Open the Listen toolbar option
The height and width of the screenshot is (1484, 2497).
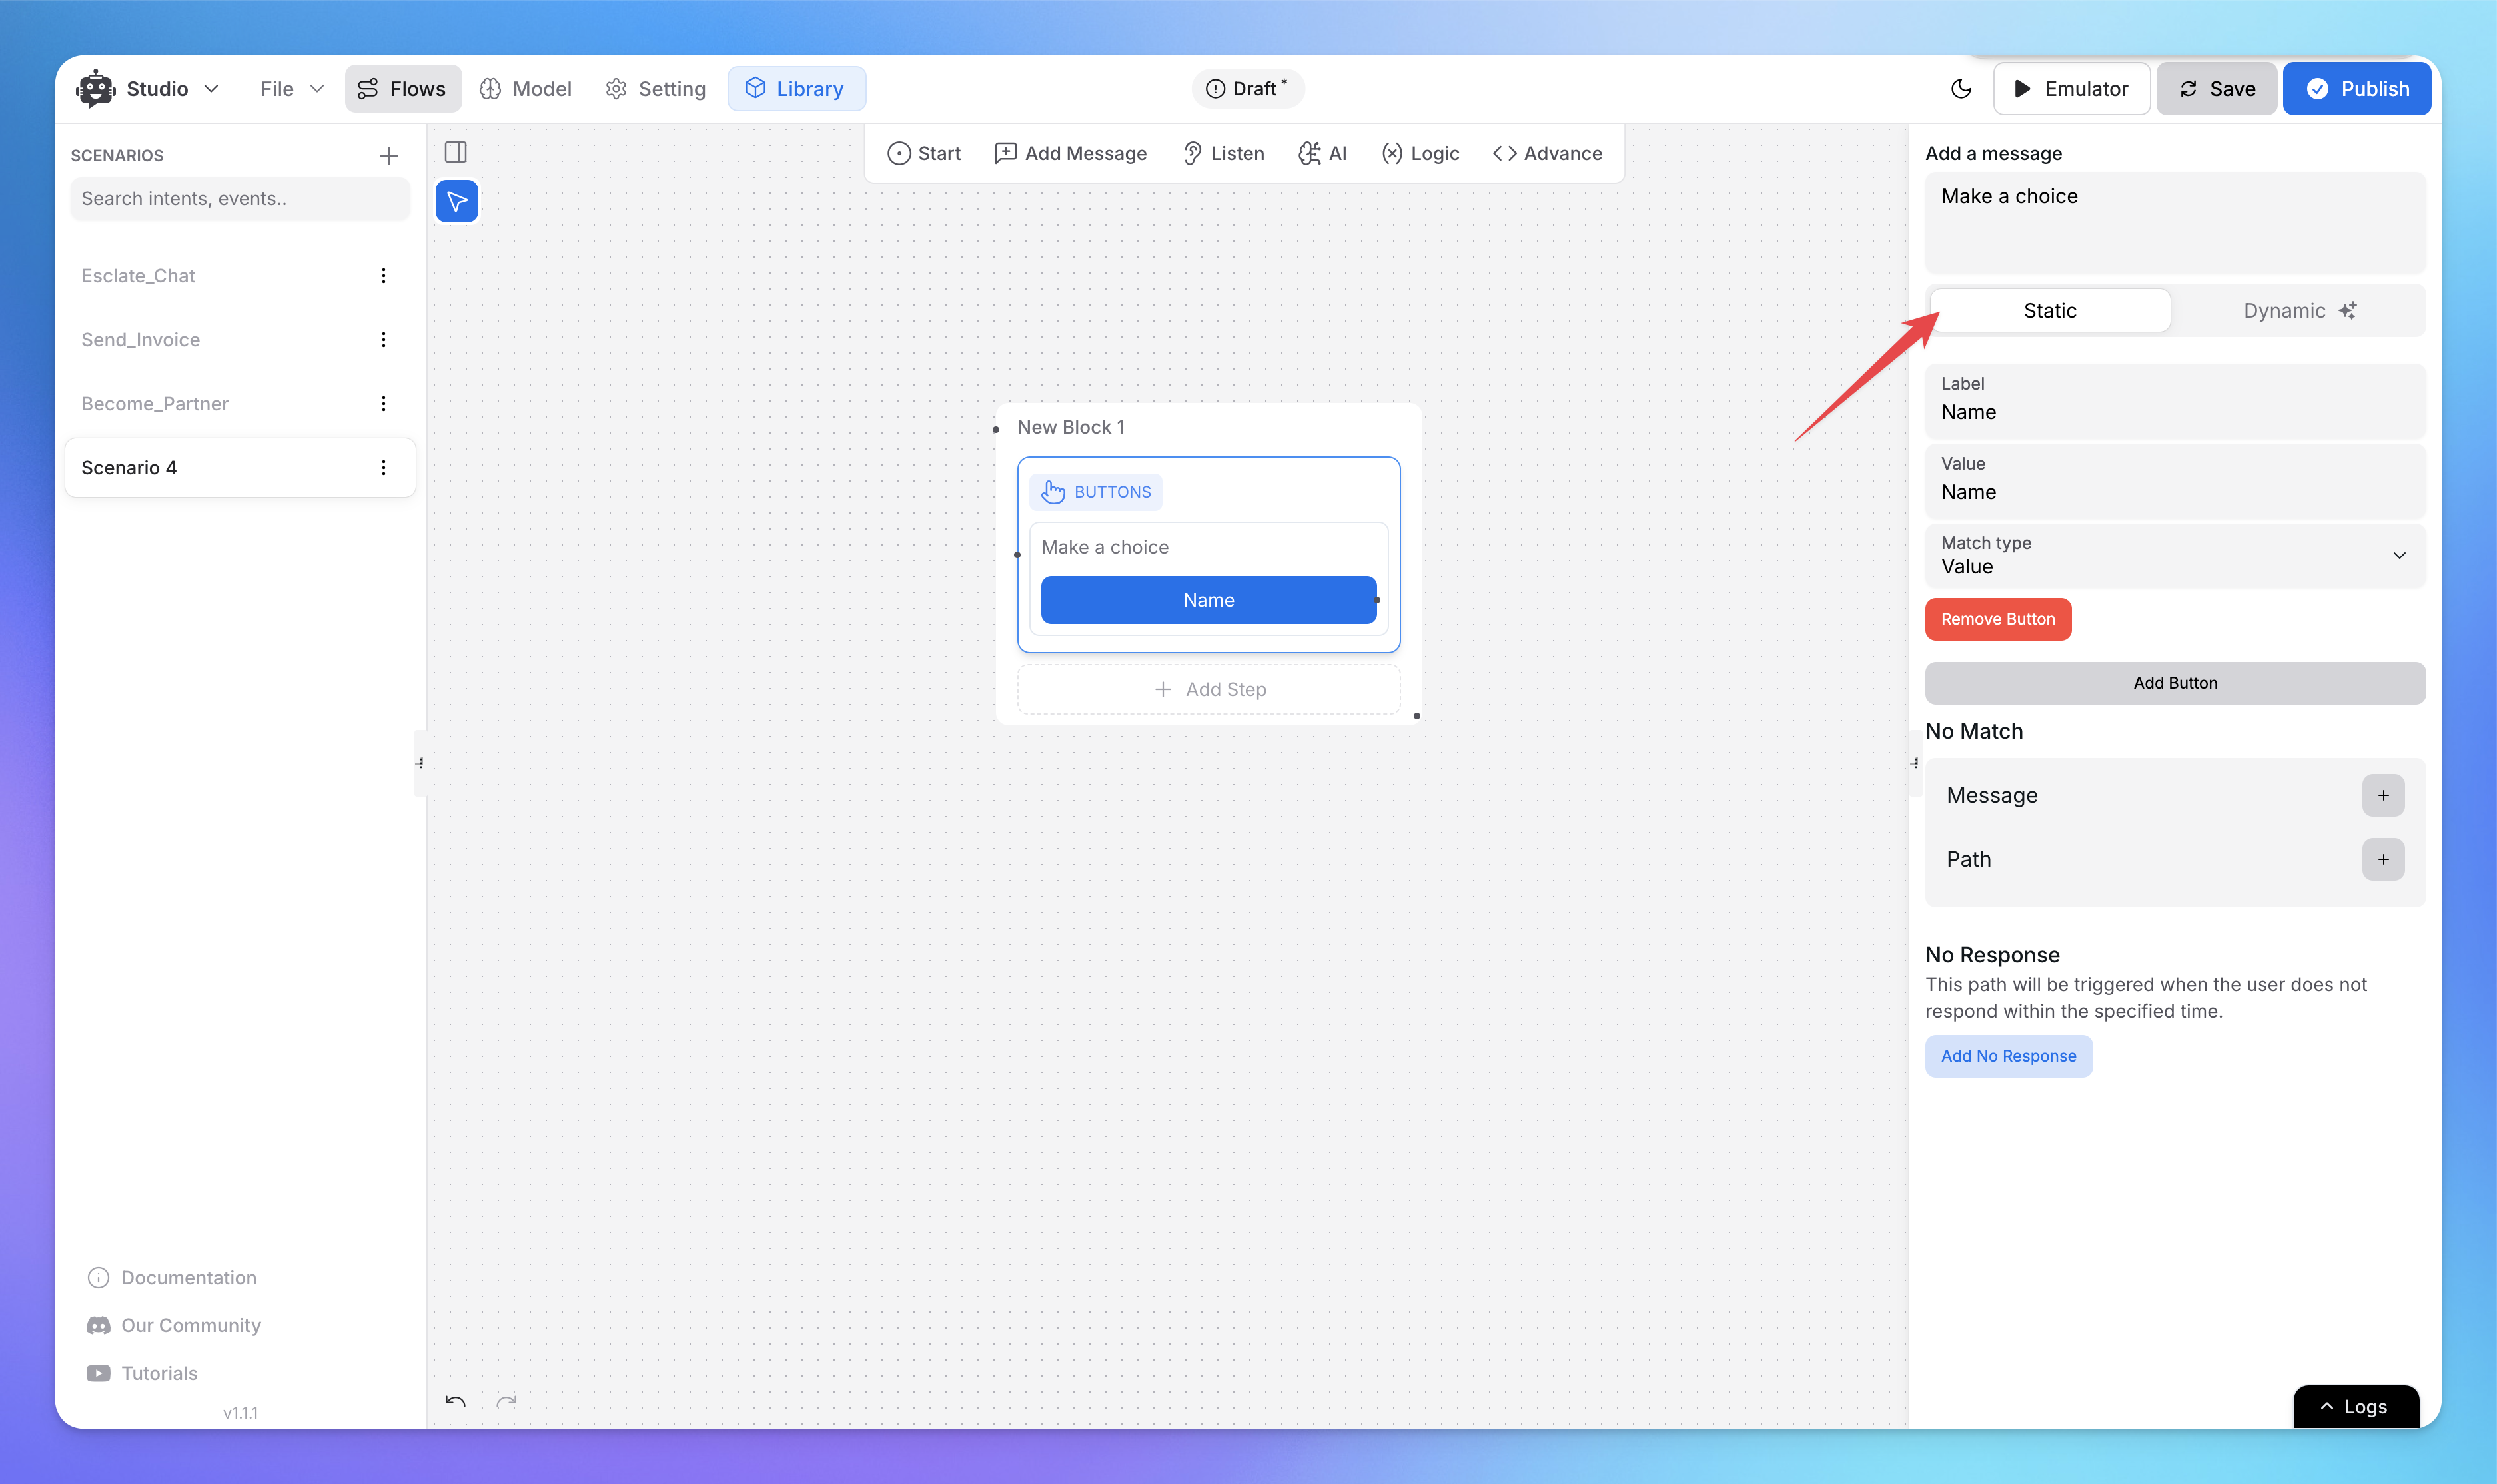[1223, 153]
